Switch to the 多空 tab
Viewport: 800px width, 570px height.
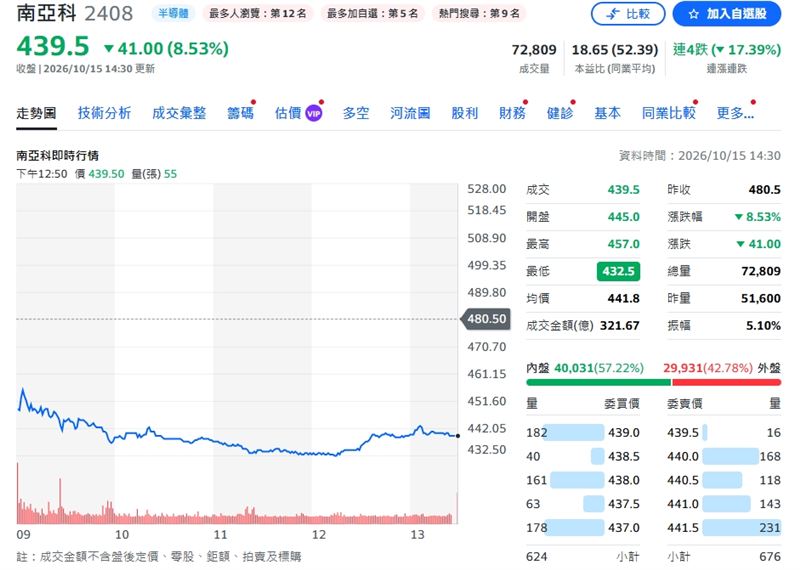click(356, 113)
